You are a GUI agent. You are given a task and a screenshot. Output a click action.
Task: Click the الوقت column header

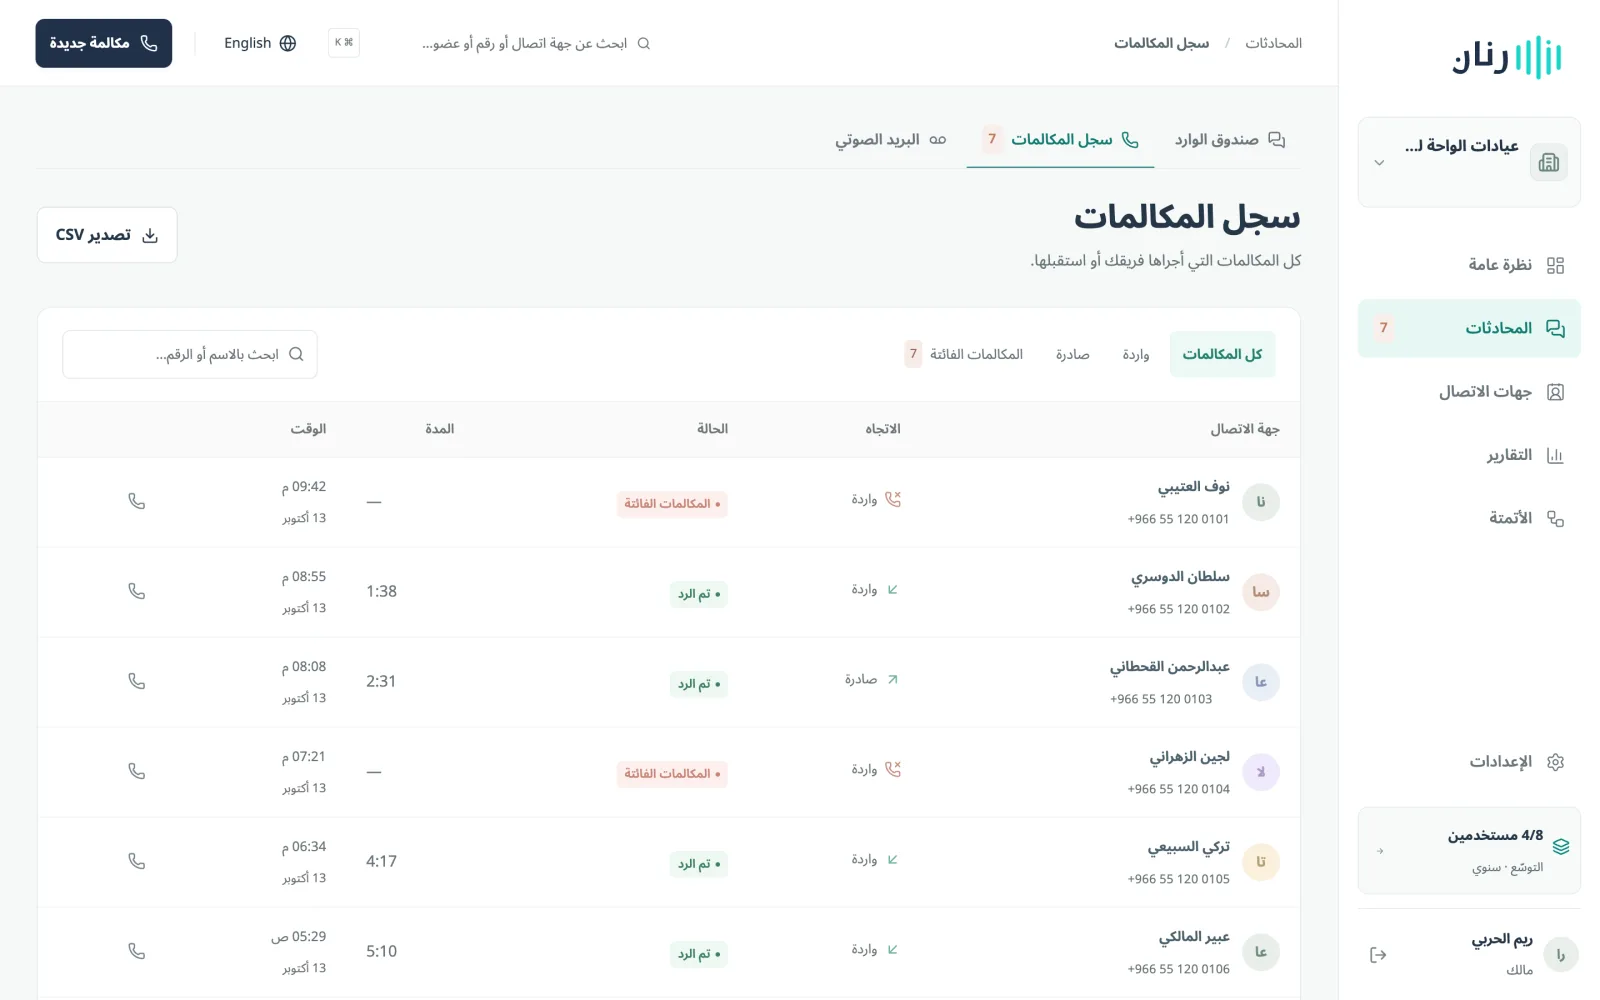pos(308,429)
